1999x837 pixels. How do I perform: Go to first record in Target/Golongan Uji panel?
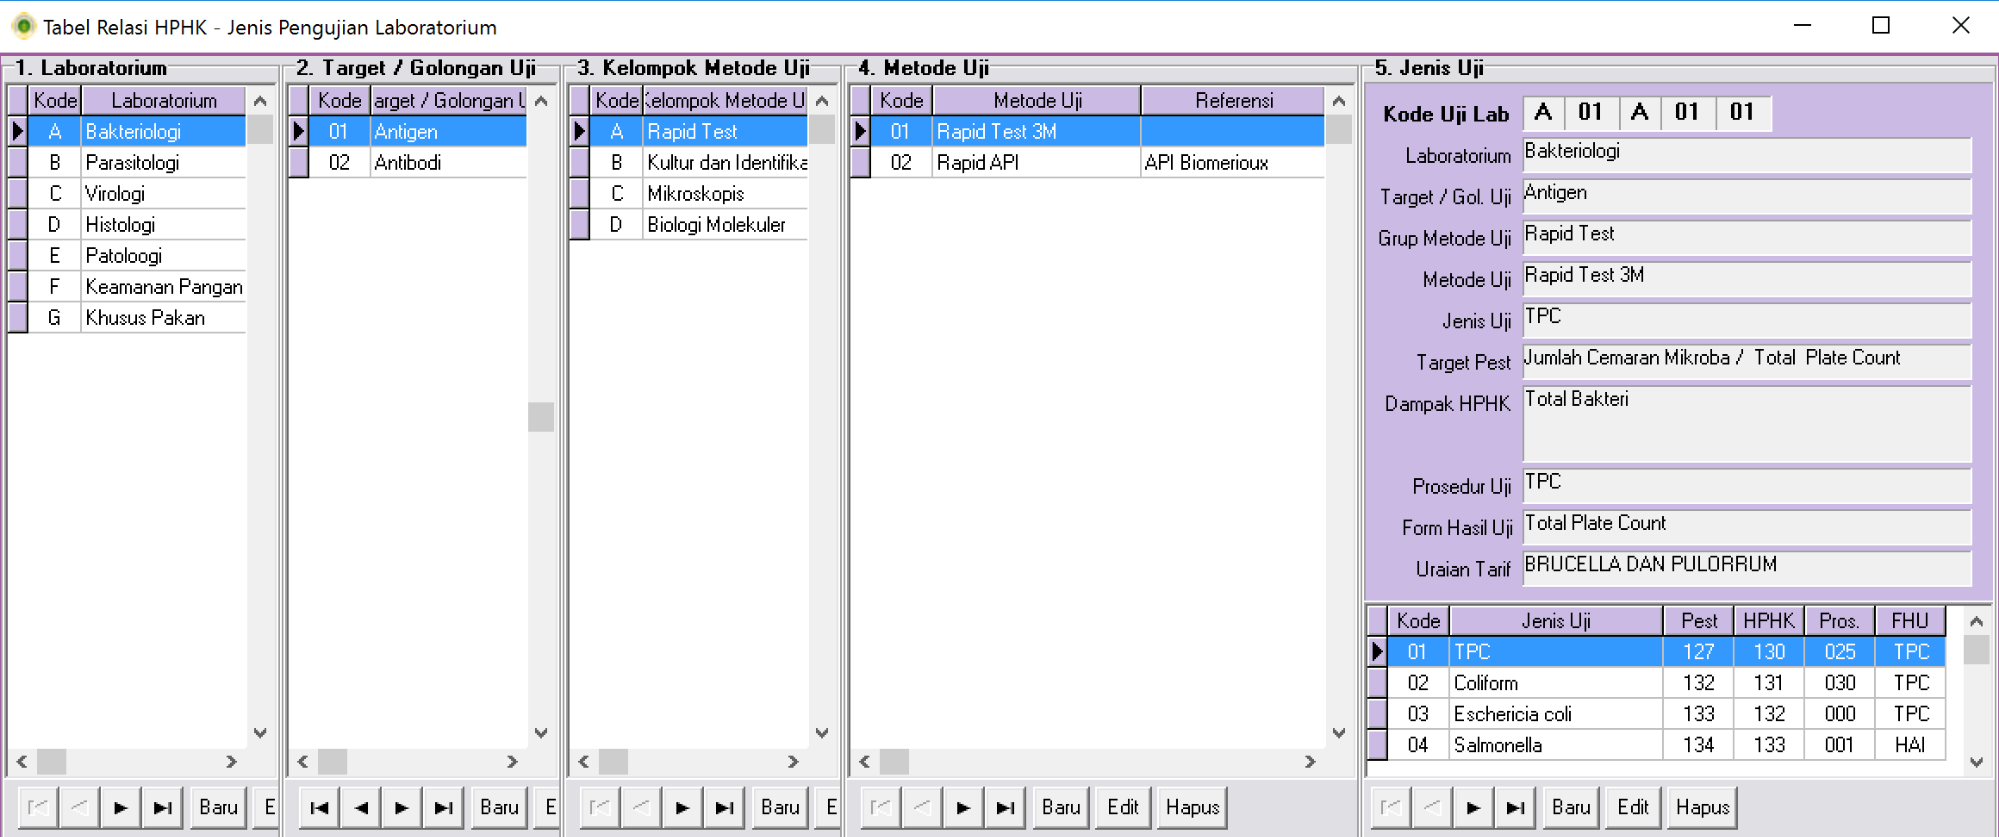click(319, 807)
